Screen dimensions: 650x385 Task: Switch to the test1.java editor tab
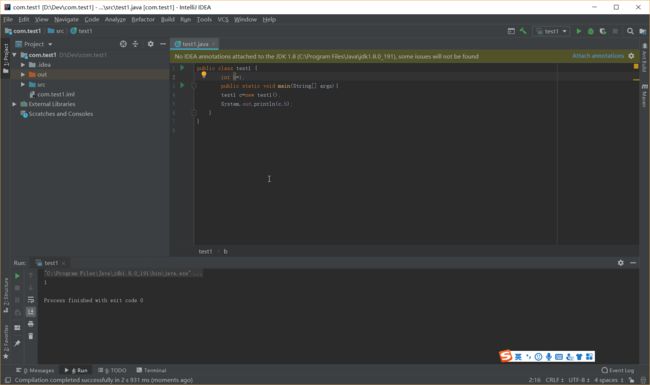(x=195, y=44)
